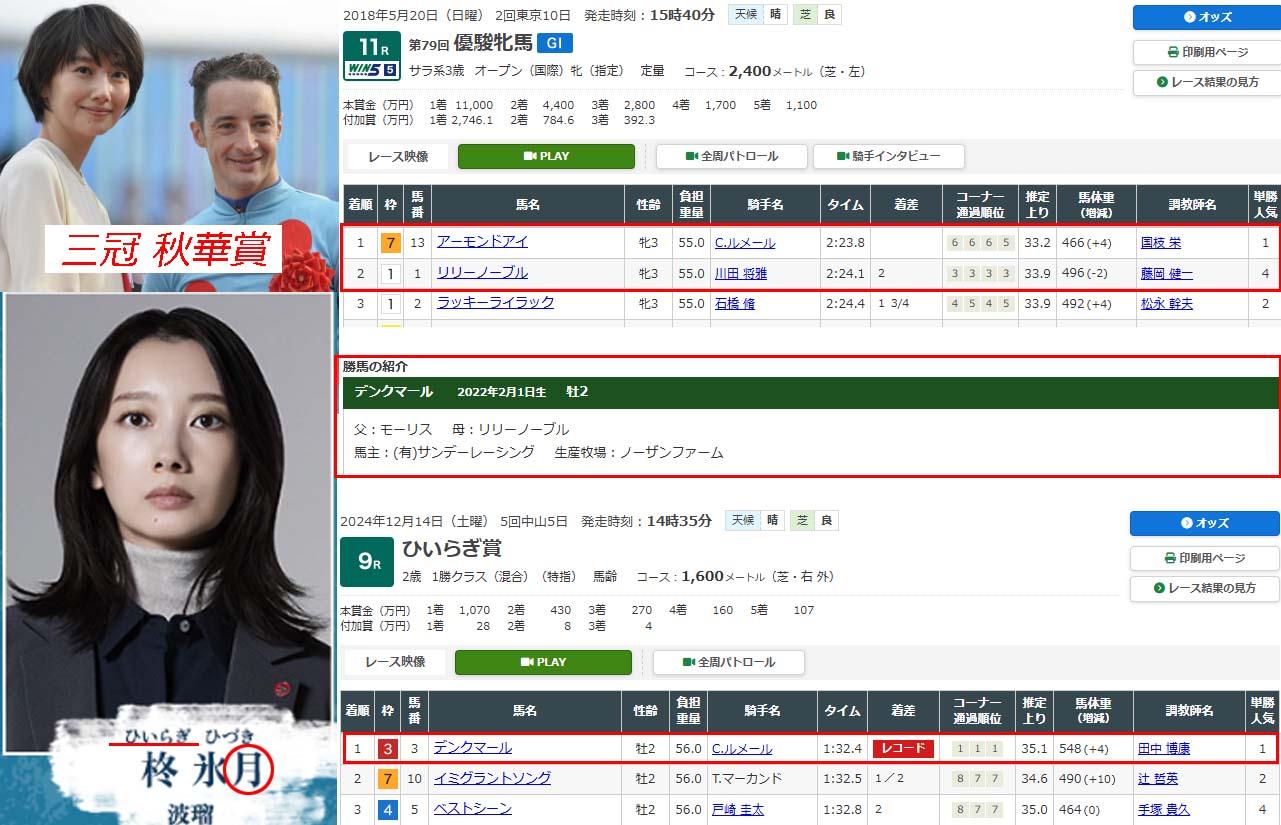Click jockey link 川田 将雅
The image size is (1281, 825).
point(739,273)
